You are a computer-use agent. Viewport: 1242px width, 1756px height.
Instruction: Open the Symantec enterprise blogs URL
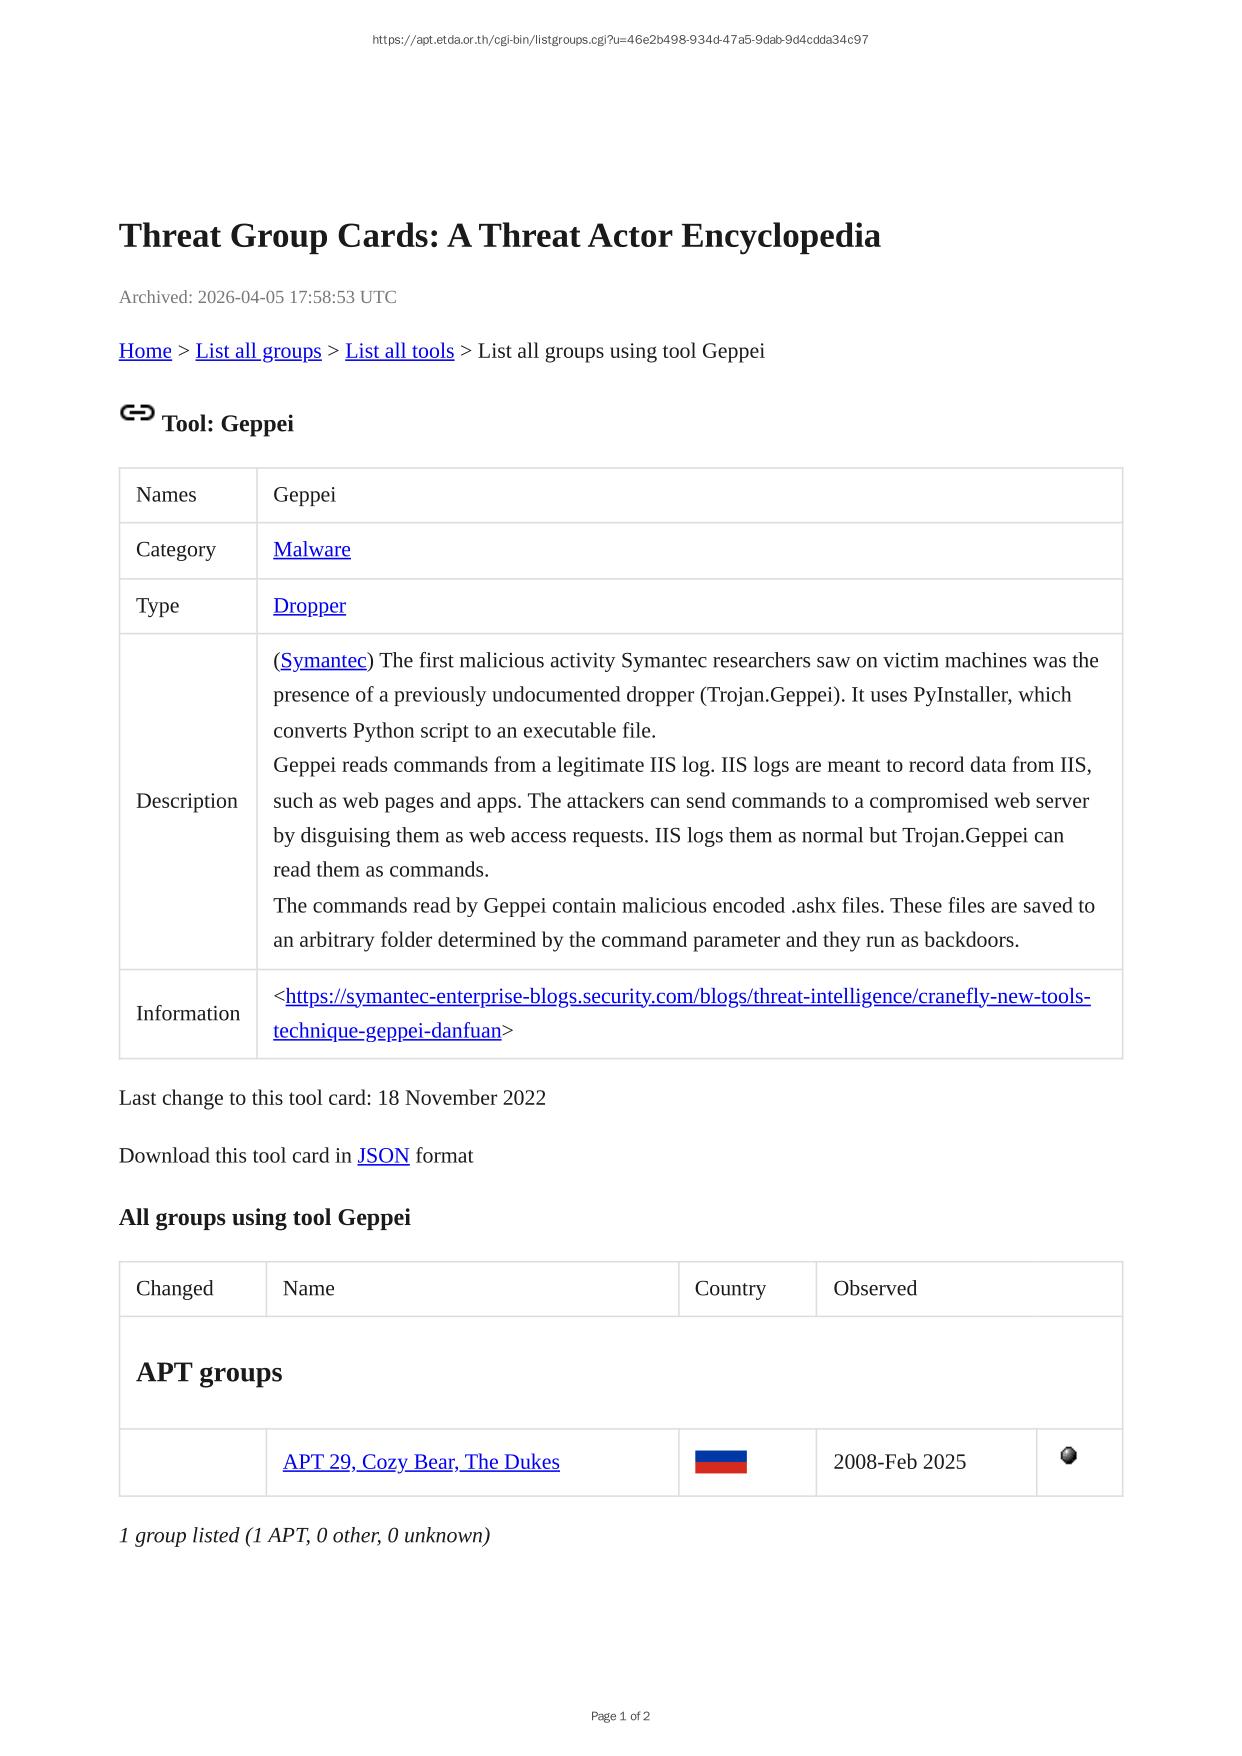pyautogui.click(x=687, y=996)
